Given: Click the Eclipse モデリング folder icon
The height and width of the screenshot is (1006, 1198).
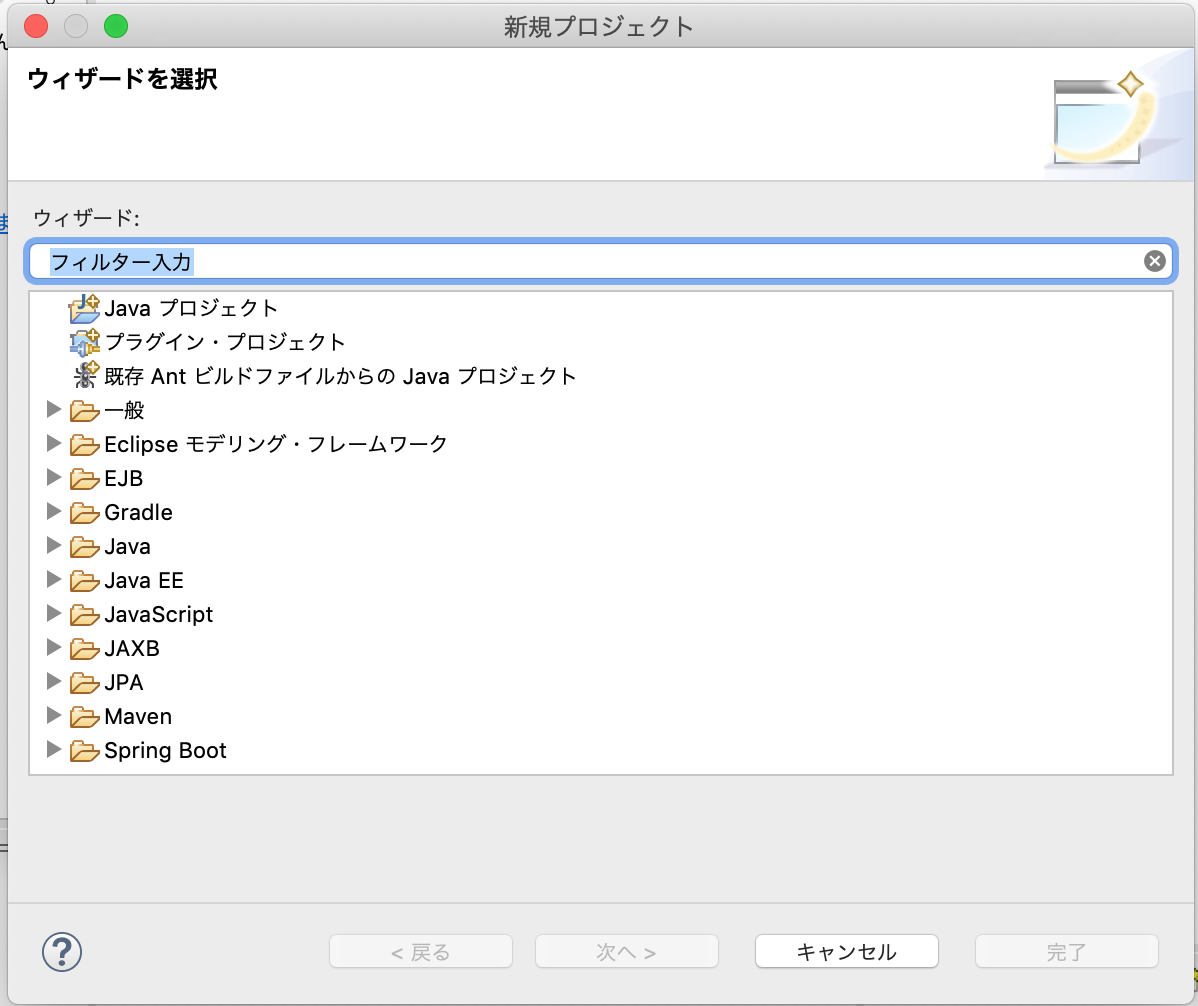Looking at the screenshot, I should click(84, 445).
